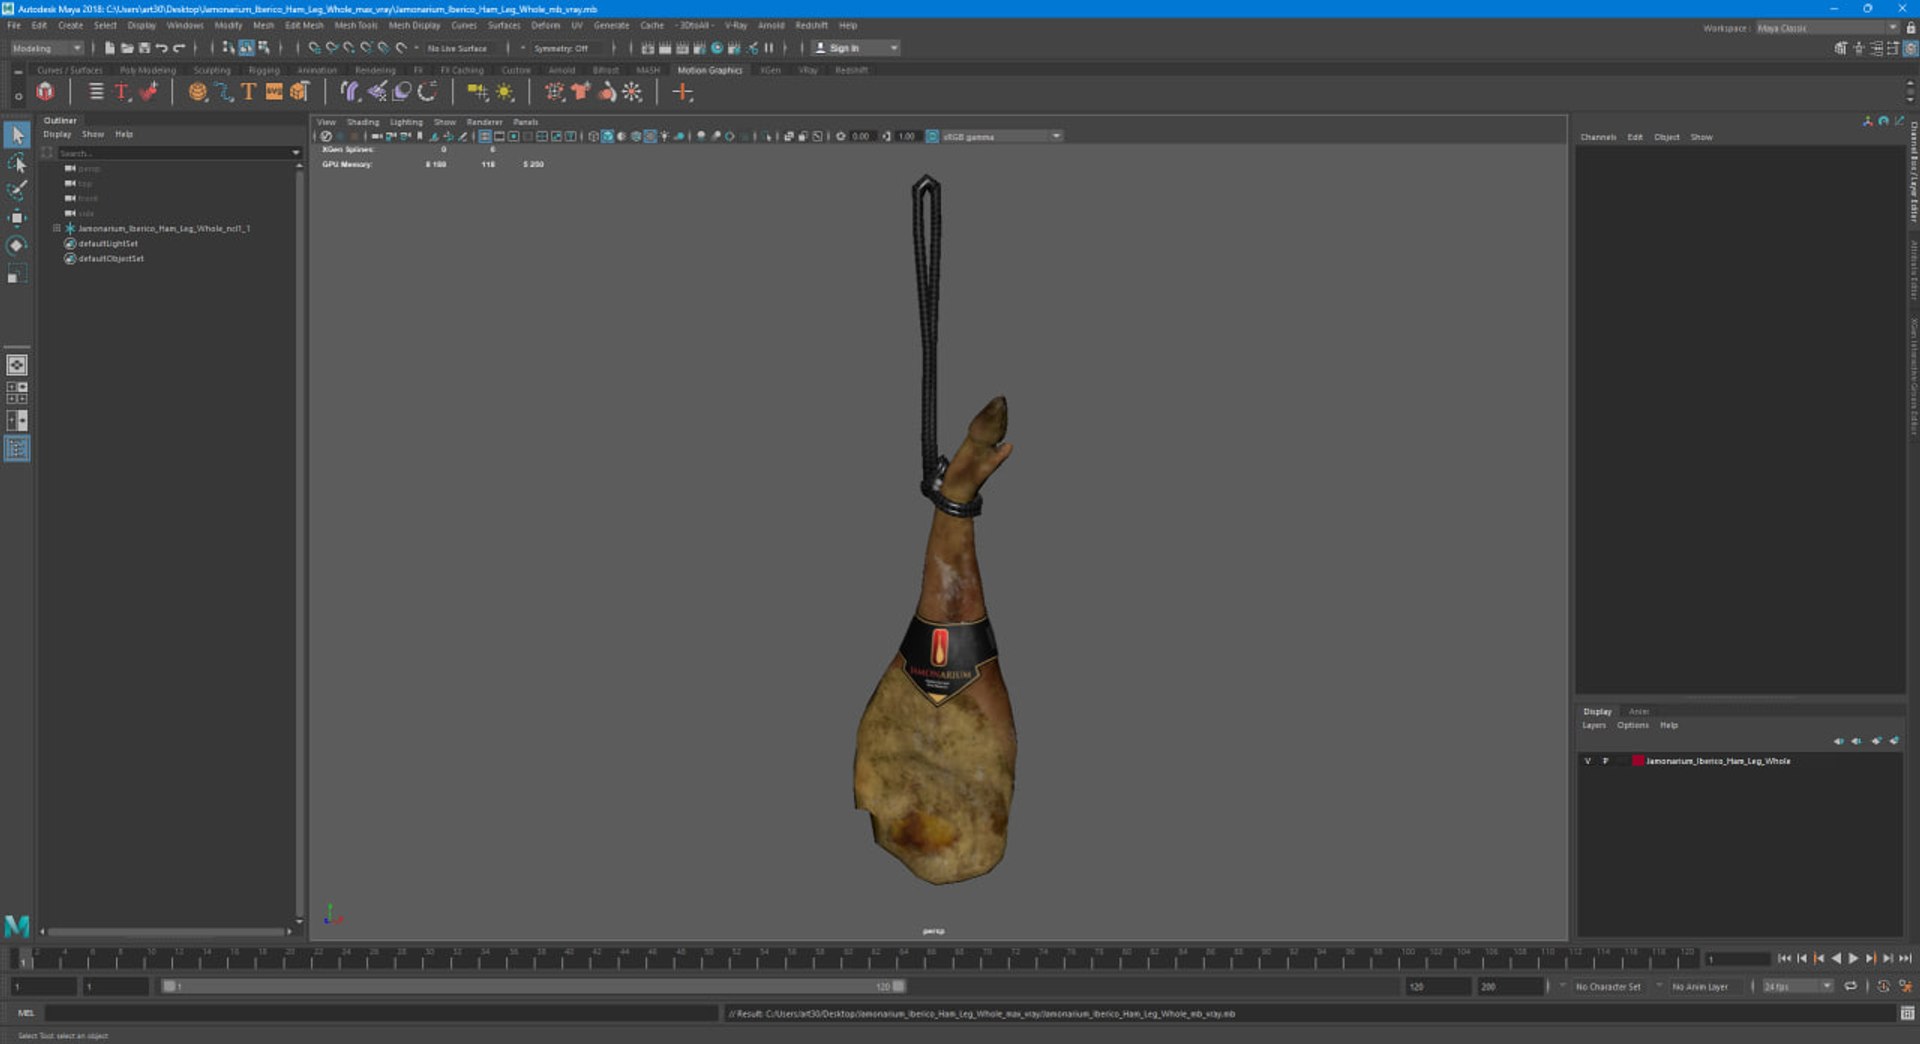Toggle Auto Keyframe button
1920x1044 pixels.
click(x=1883, y=986)
